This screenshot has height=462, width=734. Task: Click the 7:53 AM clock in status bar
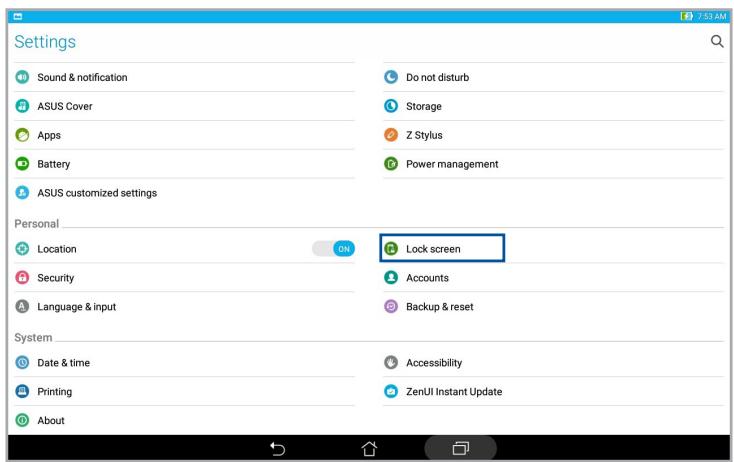(712, 16)
